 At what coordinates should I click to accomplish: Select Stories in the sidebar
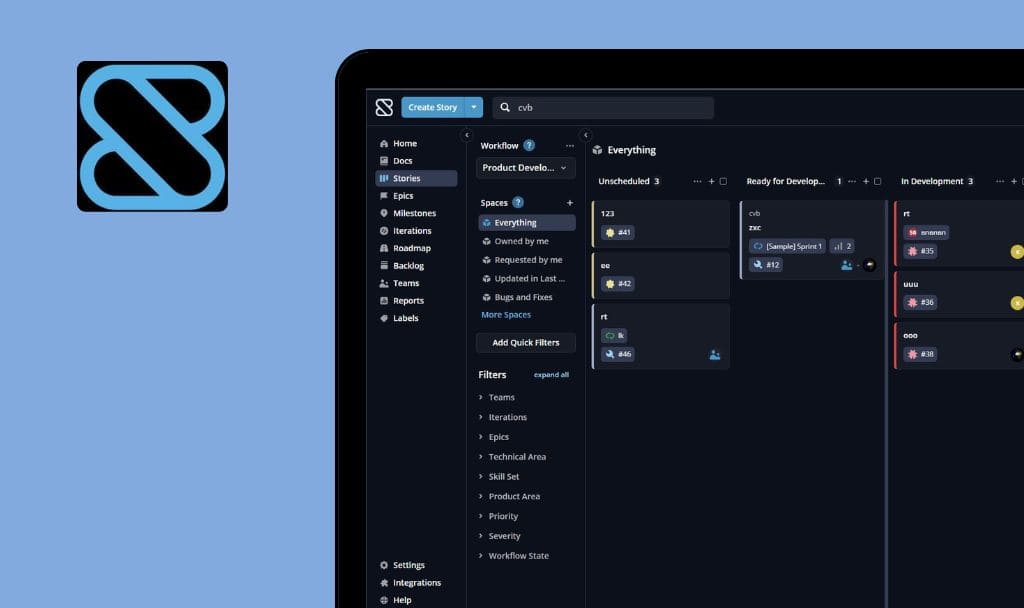416,178
